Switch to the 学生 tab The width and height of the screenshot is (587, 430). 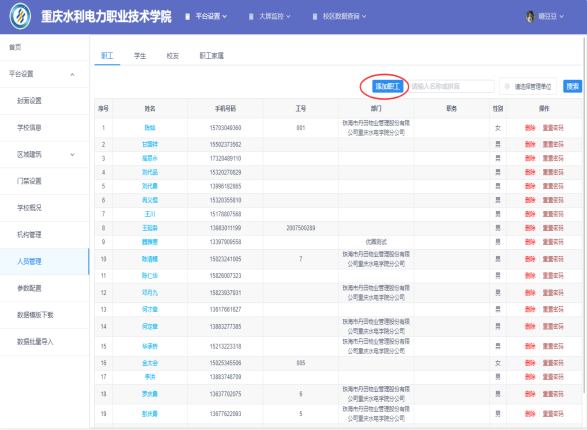click(x=140, y=56)
